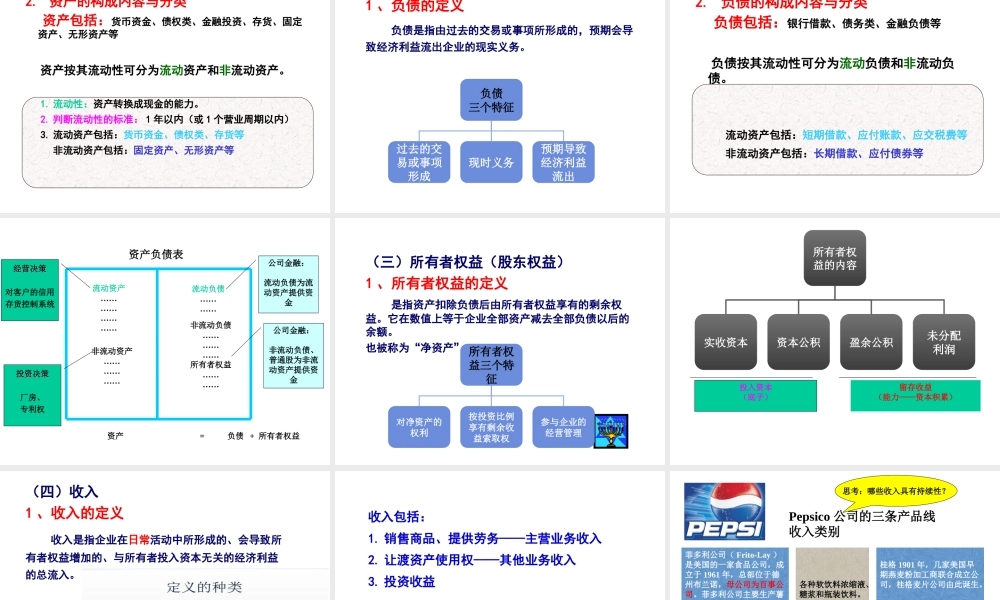Select the 过去的交易或事项形成 box
Viewport: 1000px width, 600px height.
[418, 160]
